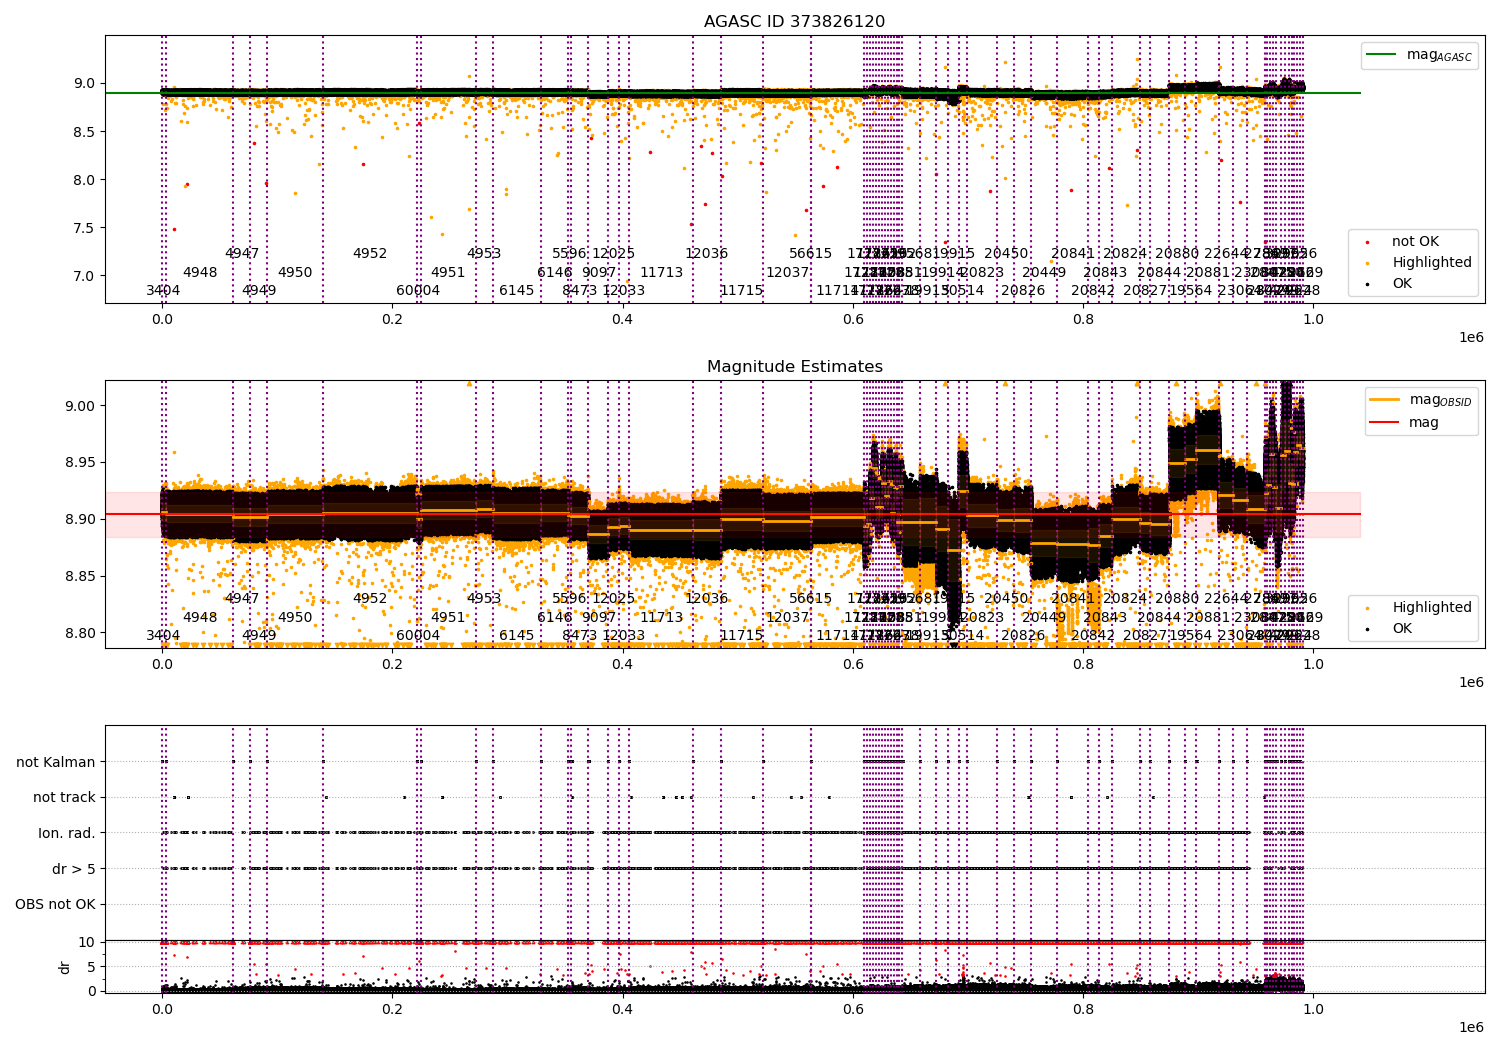Click the '8.85' y-tick in Magnitude Estimates
Viewport: 1500px width, 1050px height.
[80, 576]
